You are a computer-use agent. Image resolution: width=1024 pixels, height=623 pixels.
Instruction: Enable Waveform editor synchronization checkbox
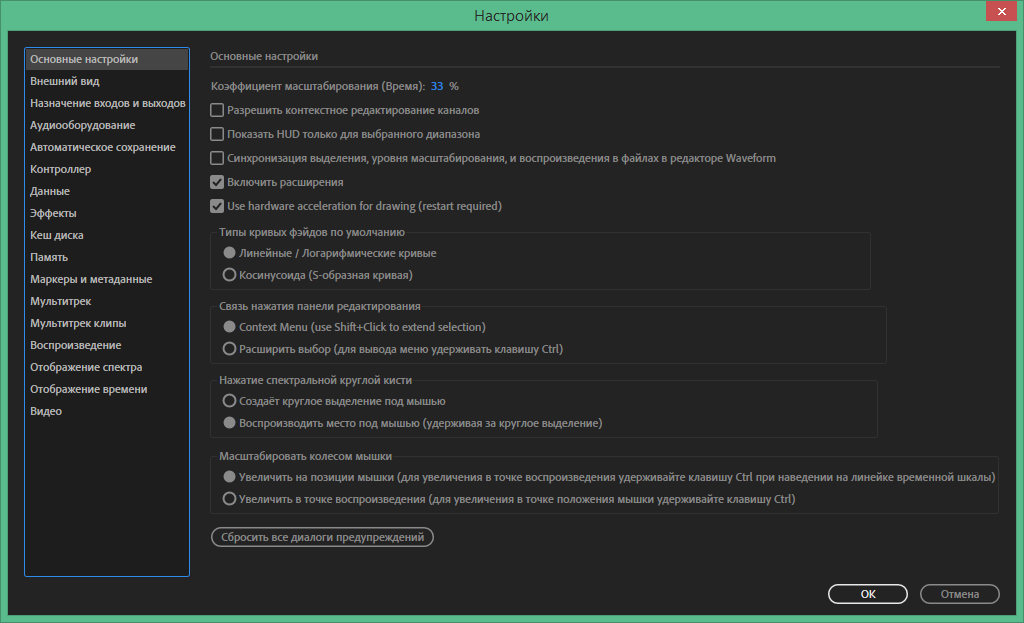pos(217,158)
